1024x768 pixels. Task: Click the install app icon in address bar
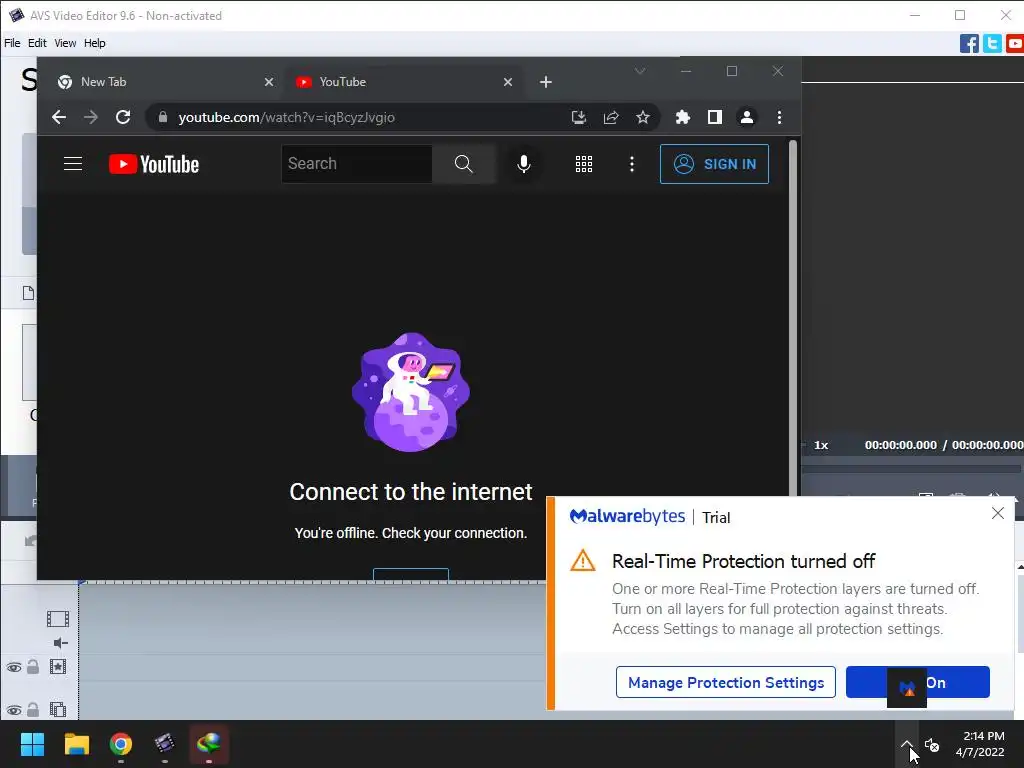tap(579, 117)
